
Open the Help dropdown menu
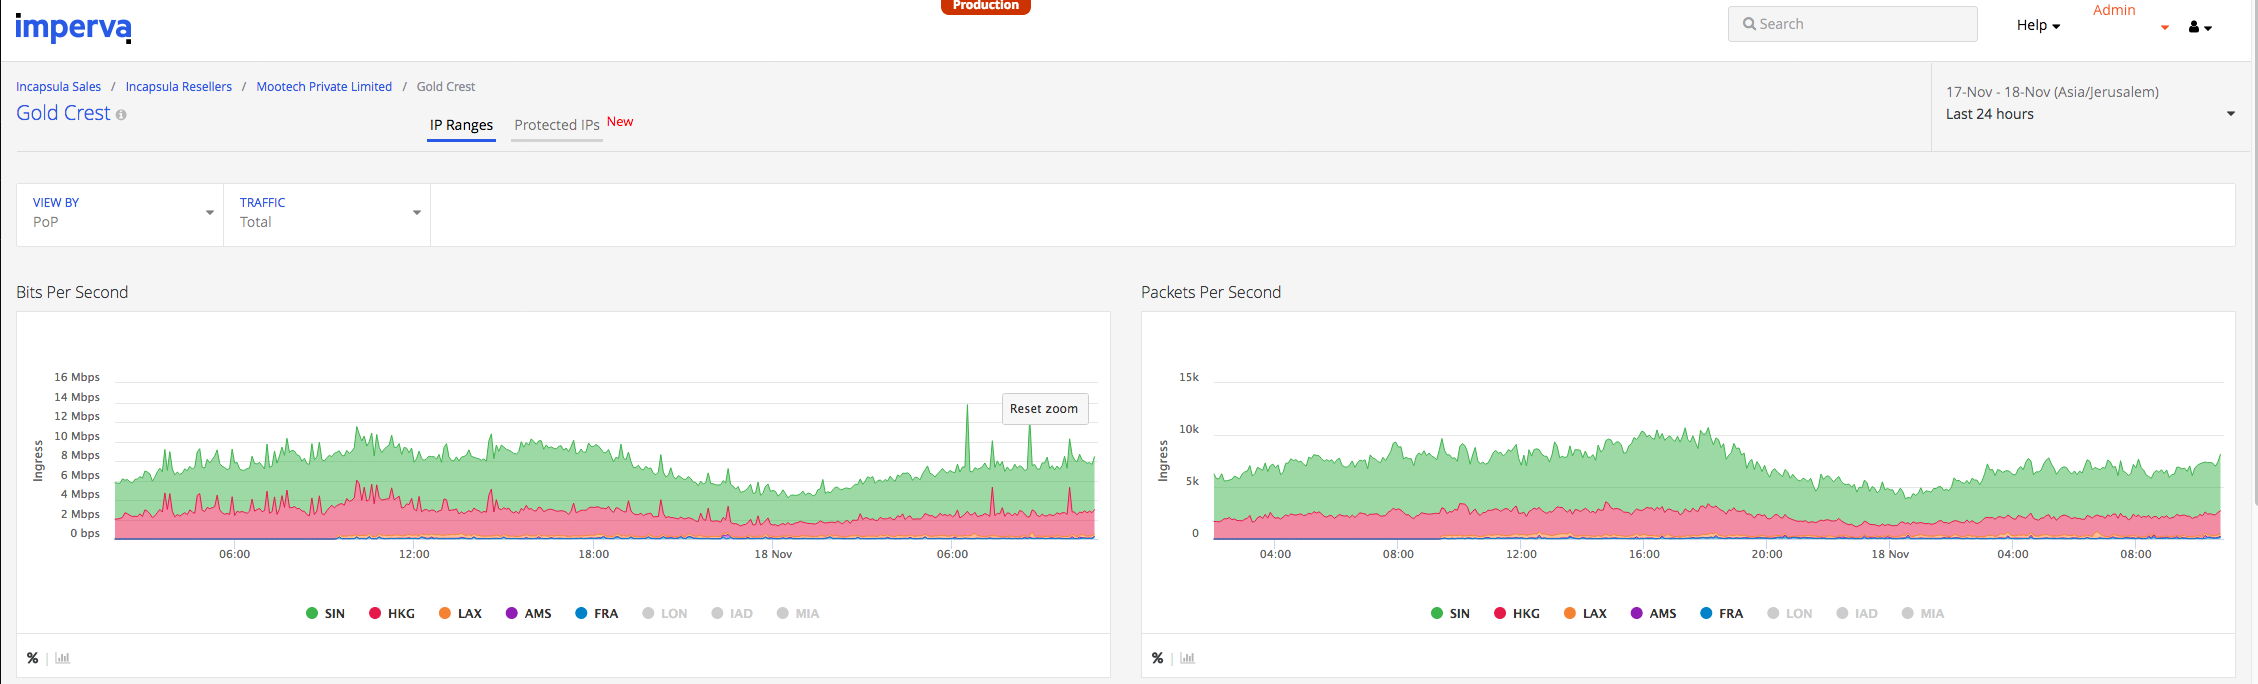(x=2038, y=25)
